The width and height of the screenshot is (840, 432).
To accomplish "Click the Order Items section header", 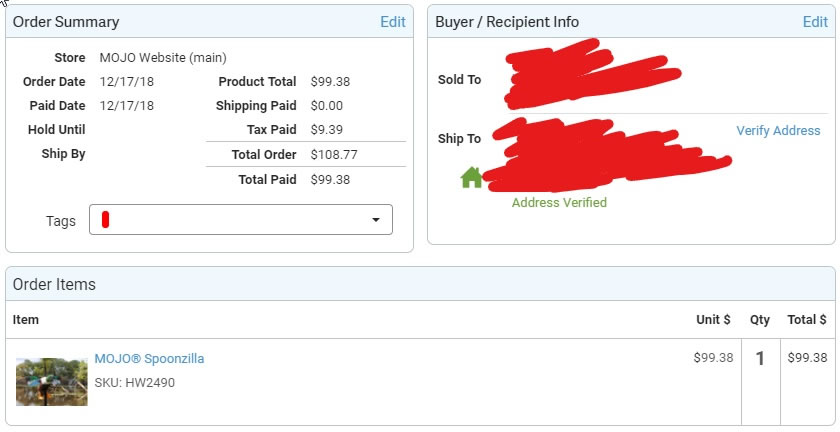I will (54, 285).
